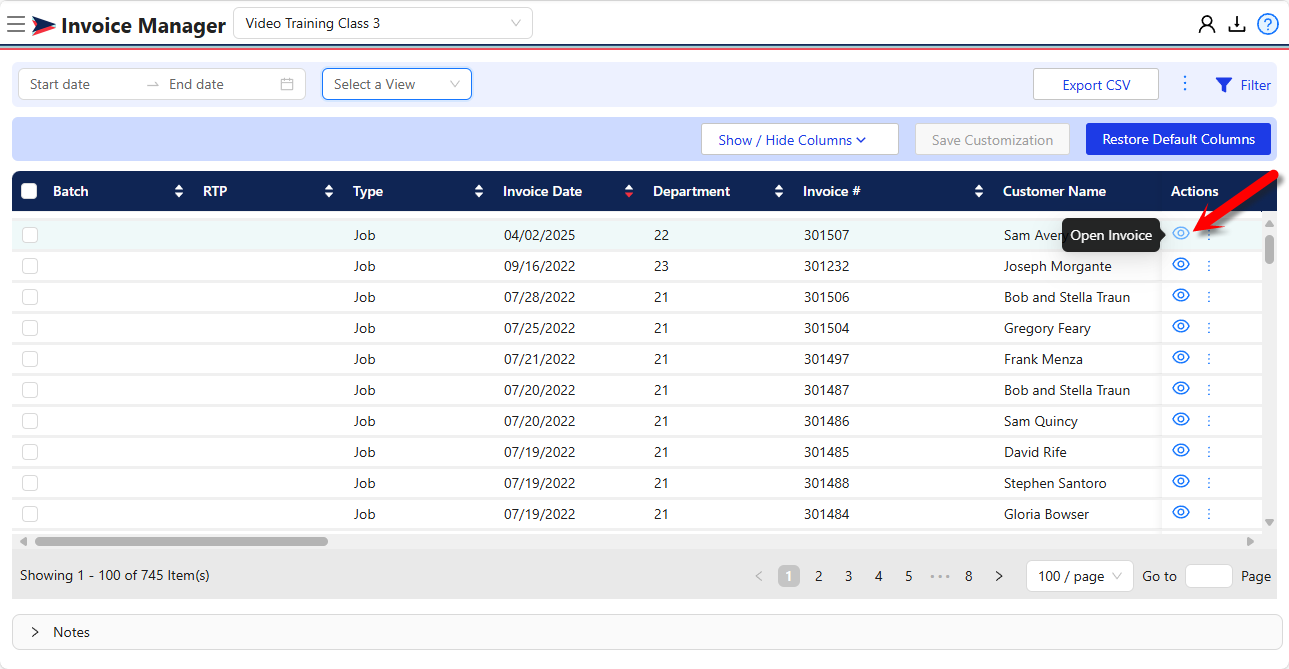Open the user profile icon
Image resolution: width=1289 pixels, height=669 pixels.
click(1207, 24)
